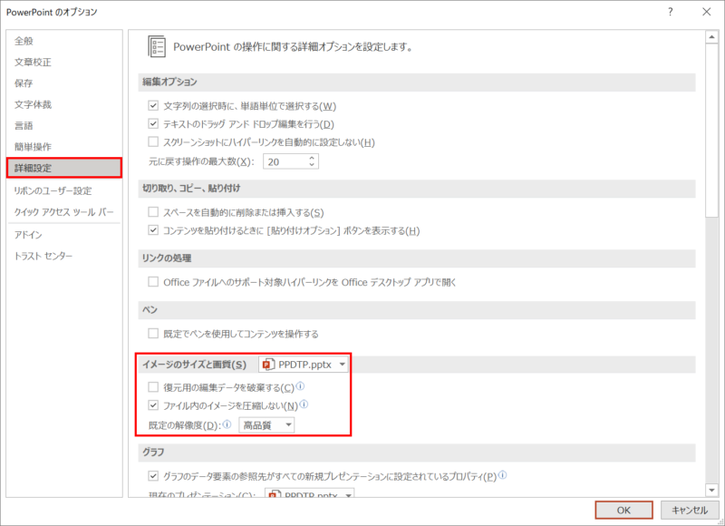Viewport: 725px width, 526px height.
Task: Decrease the undo count with down arrow
Action: click(x=312, y=165)
